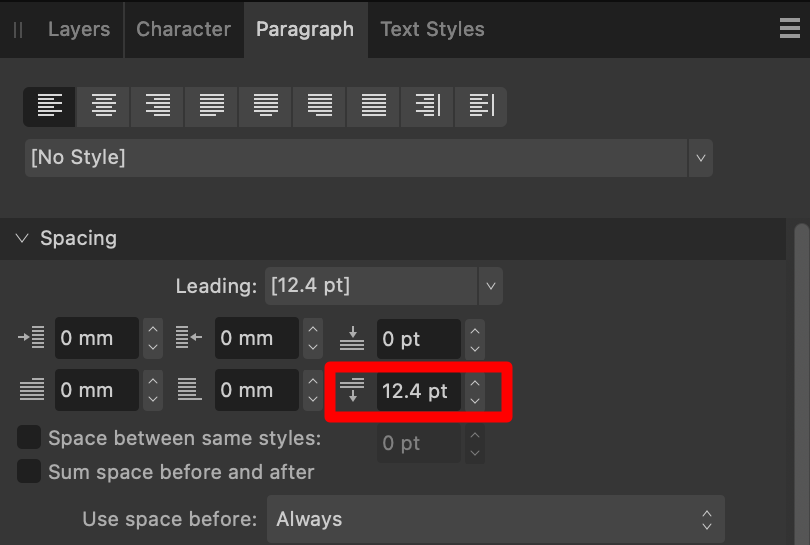Select the Align Left paragraph icon

[50, 106]
